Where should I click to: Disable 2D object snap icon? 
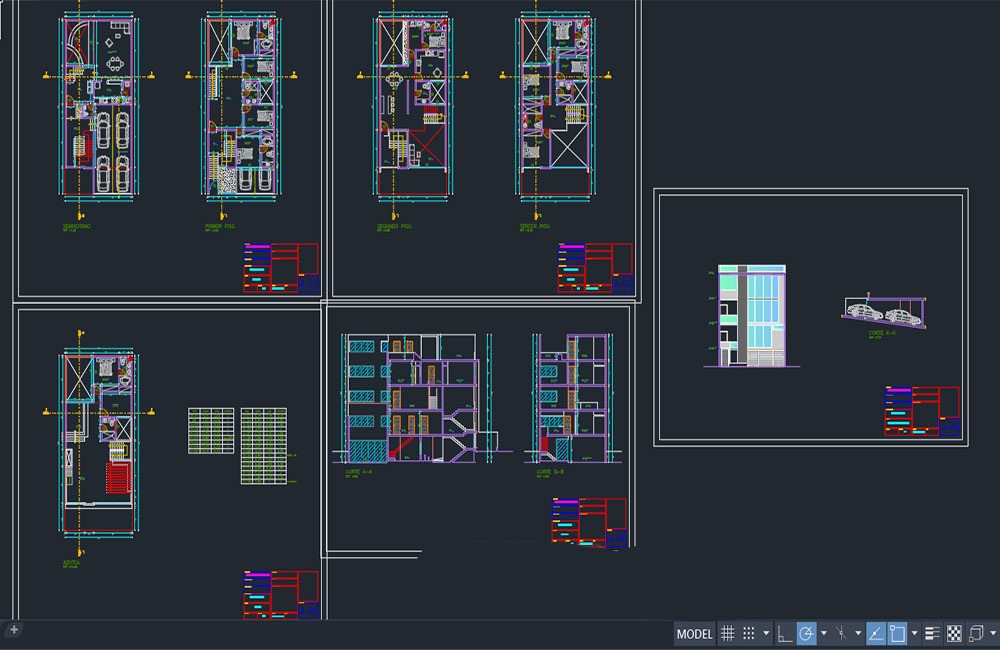click(897, 633)
